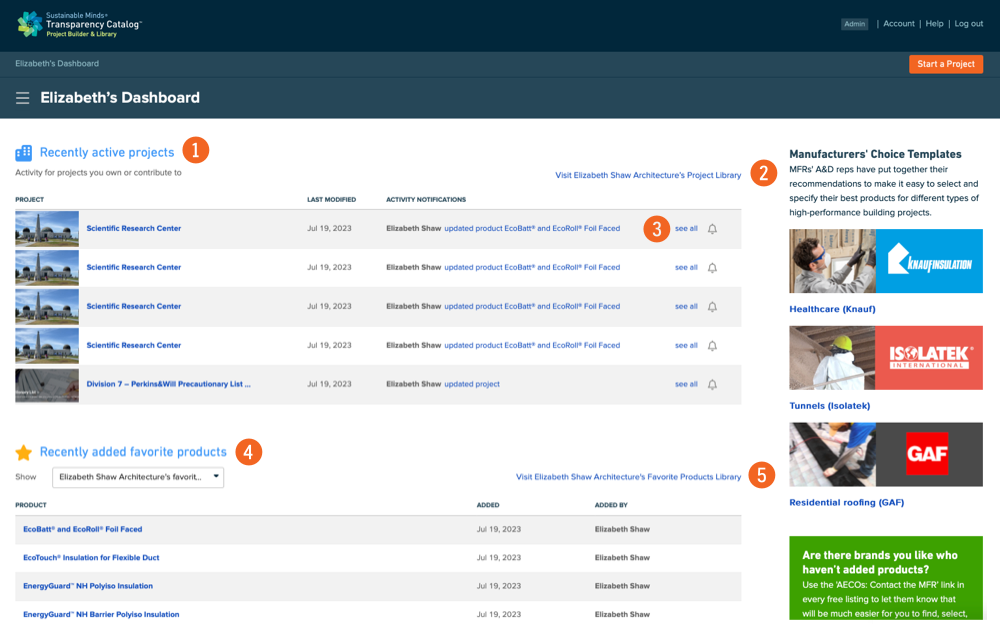Click 'see all' in the Division 7 row
This screenshot has width=1005, height=625.
686,384
